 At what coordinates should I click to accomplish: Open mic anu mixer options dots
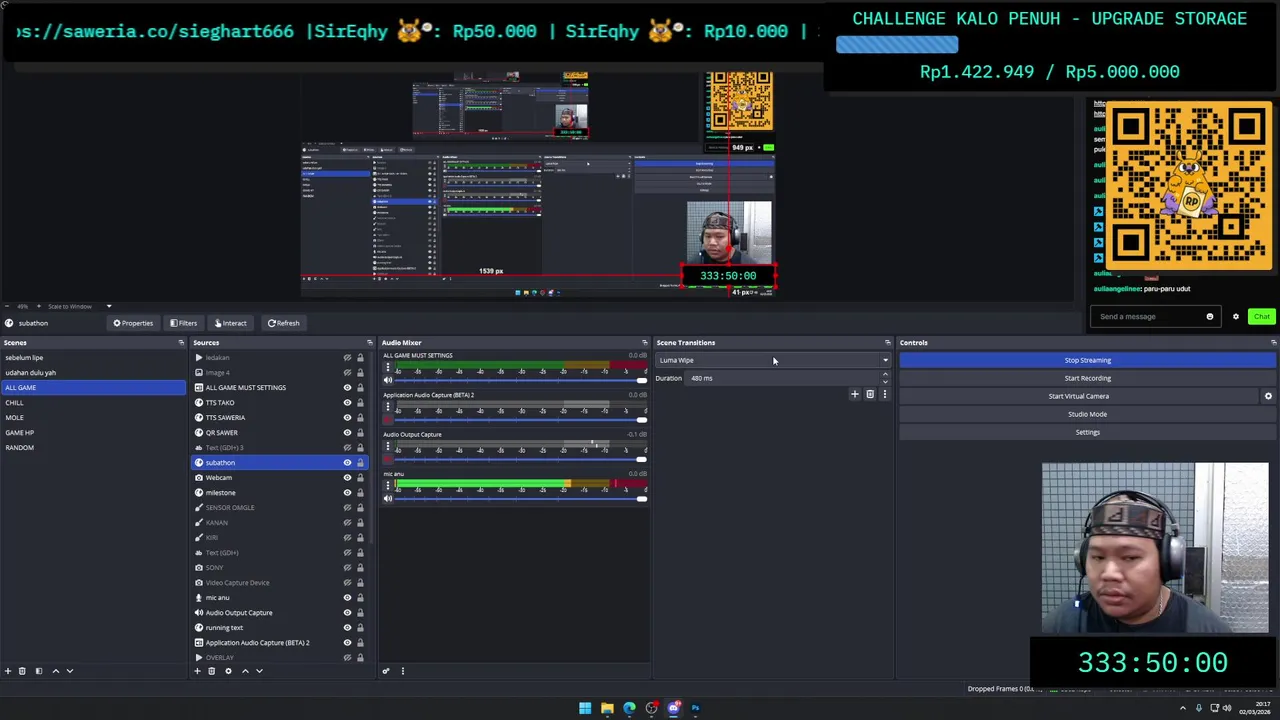(x=388, y=486)
